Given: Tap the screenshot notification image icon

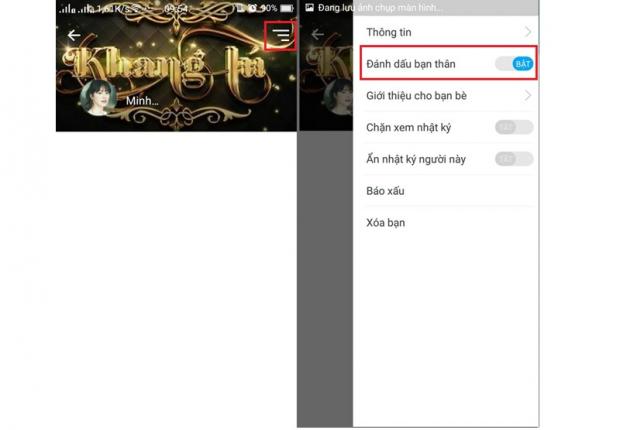Looking at the screenshot, I should tap(309, 8).
